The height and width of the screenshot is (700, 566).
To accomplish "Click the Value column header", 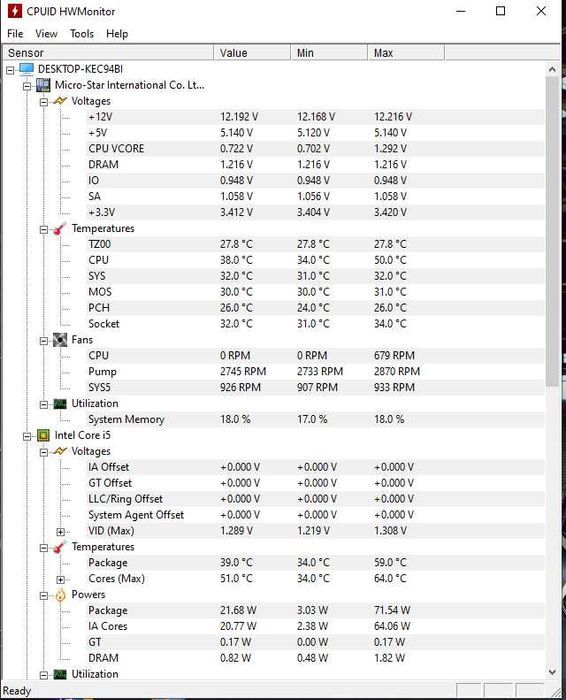I will click(252, 53).
